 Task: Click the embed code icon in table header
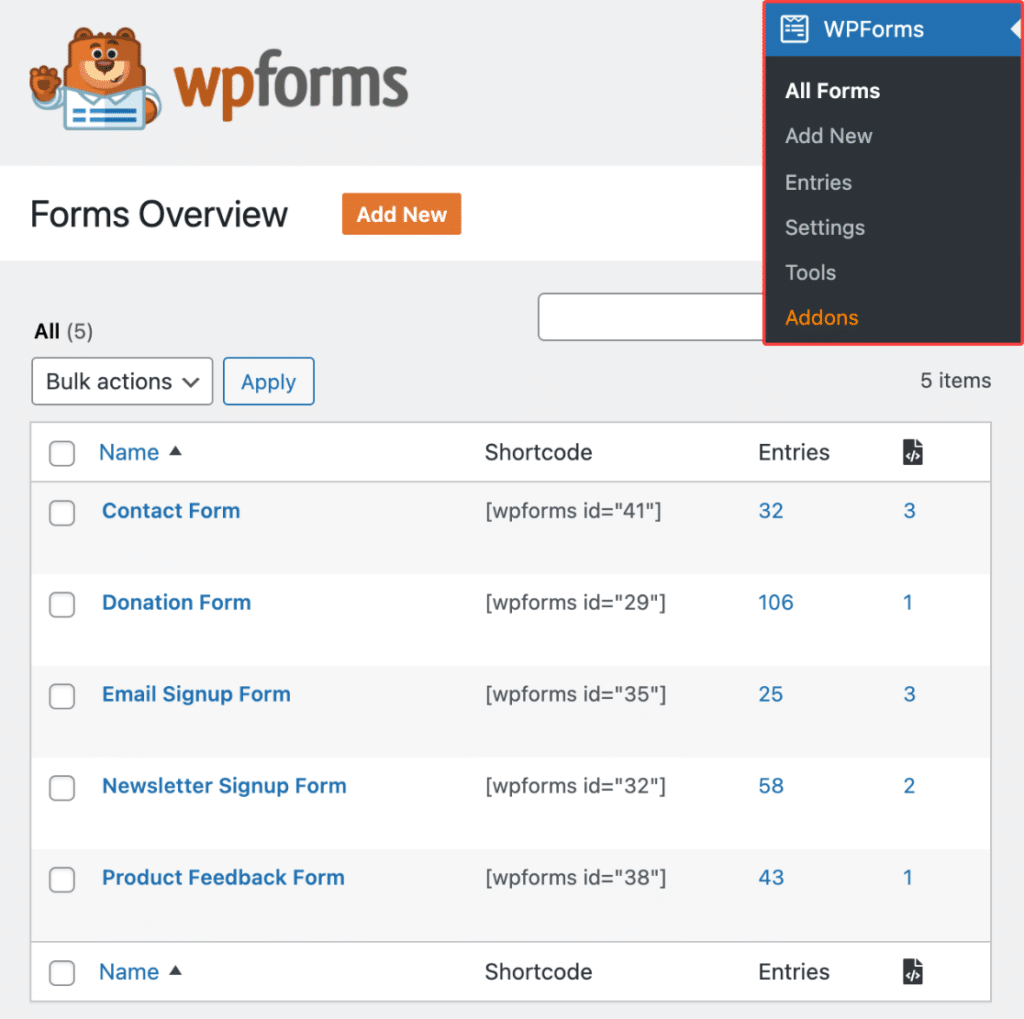coord(911,452)
